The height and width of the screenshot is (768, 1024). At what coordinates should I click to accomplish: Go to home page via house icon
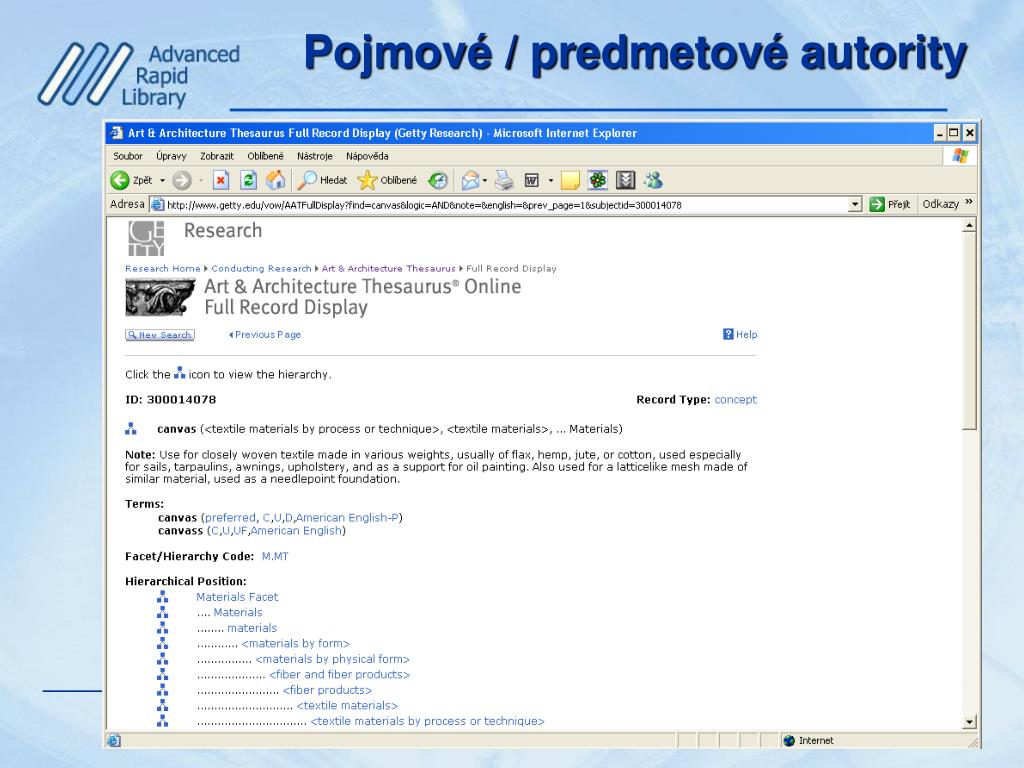click(x=276, y=180)
